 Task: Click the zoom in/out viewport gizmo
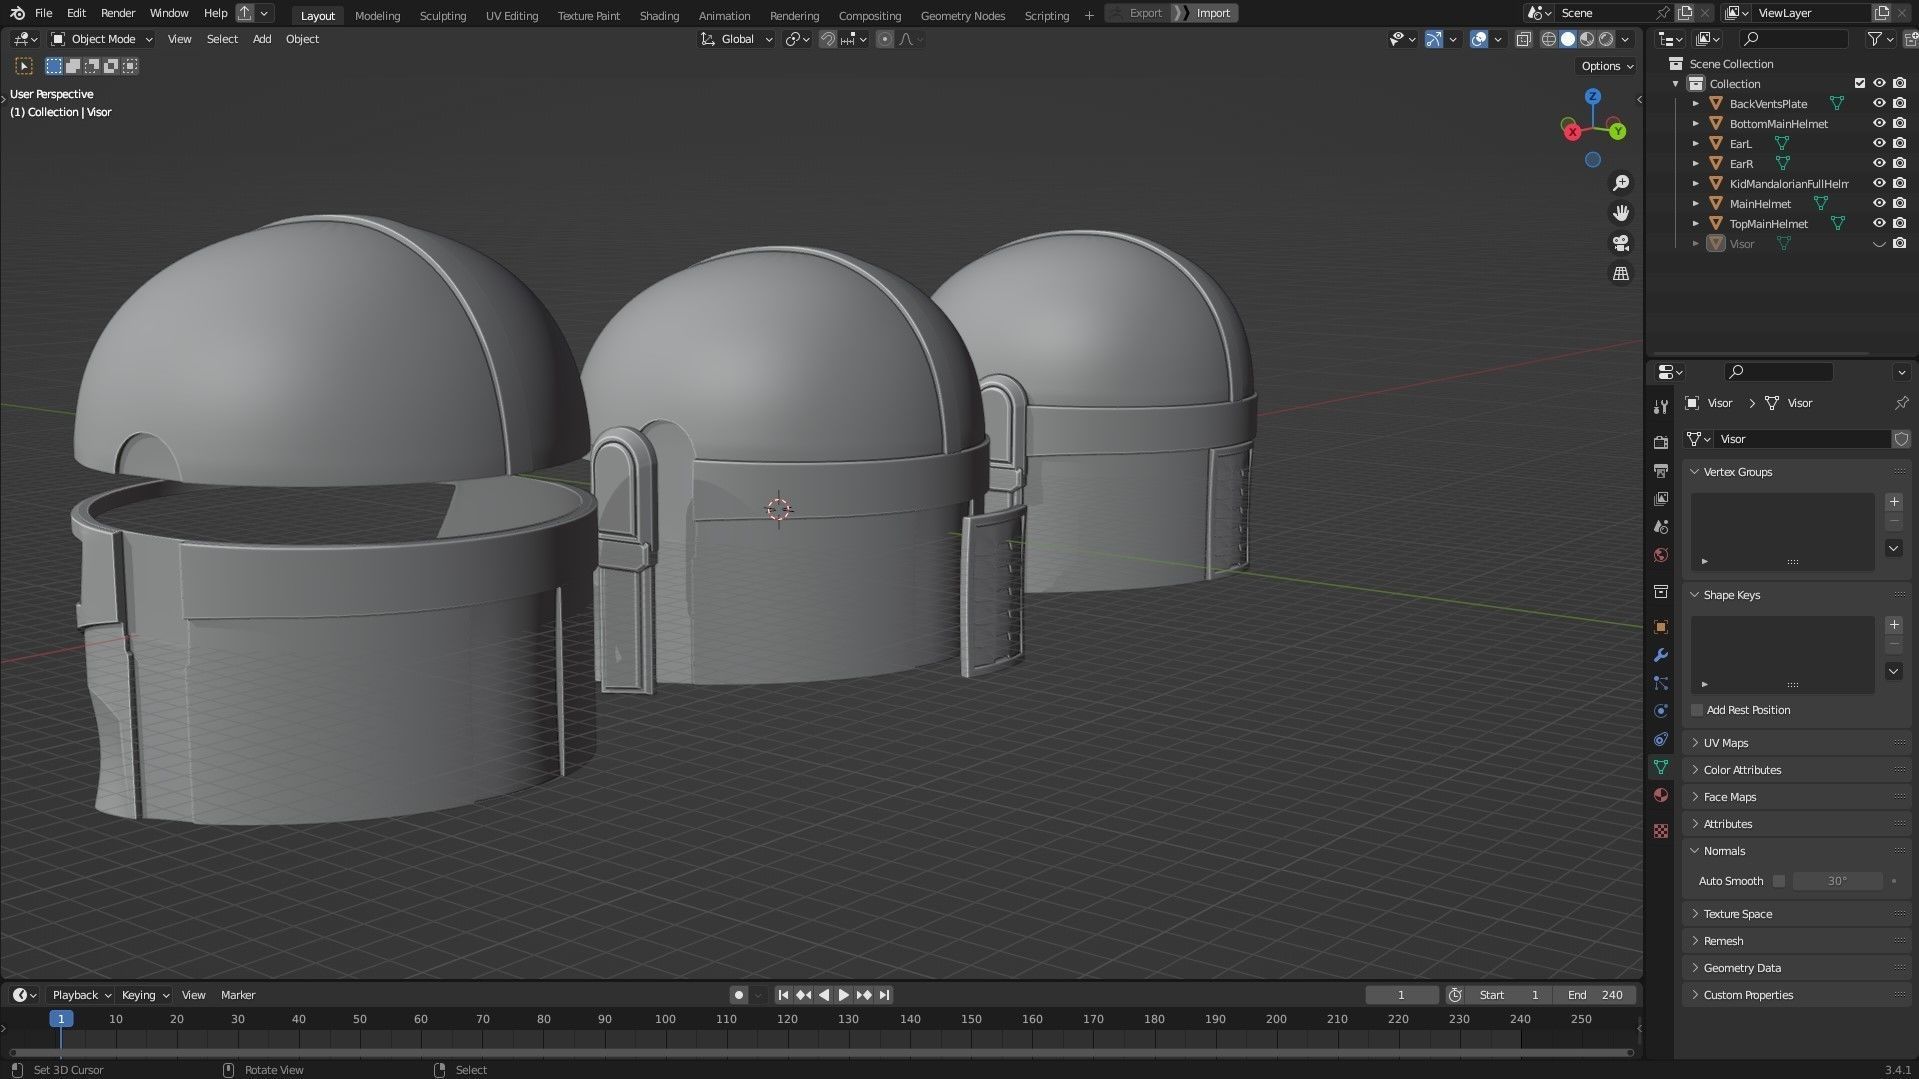[1621, 183]
